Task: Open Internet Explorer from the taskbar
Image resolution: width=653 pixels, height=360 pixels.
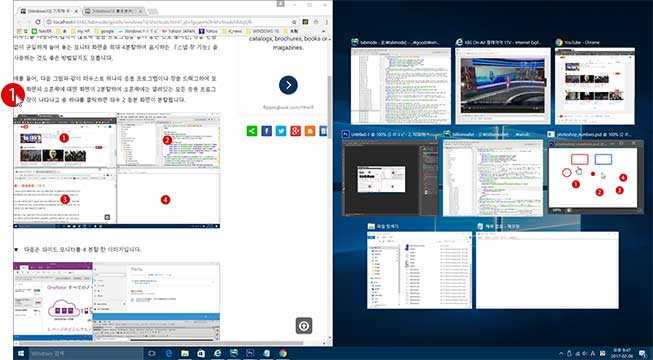Action: (217, 353)
